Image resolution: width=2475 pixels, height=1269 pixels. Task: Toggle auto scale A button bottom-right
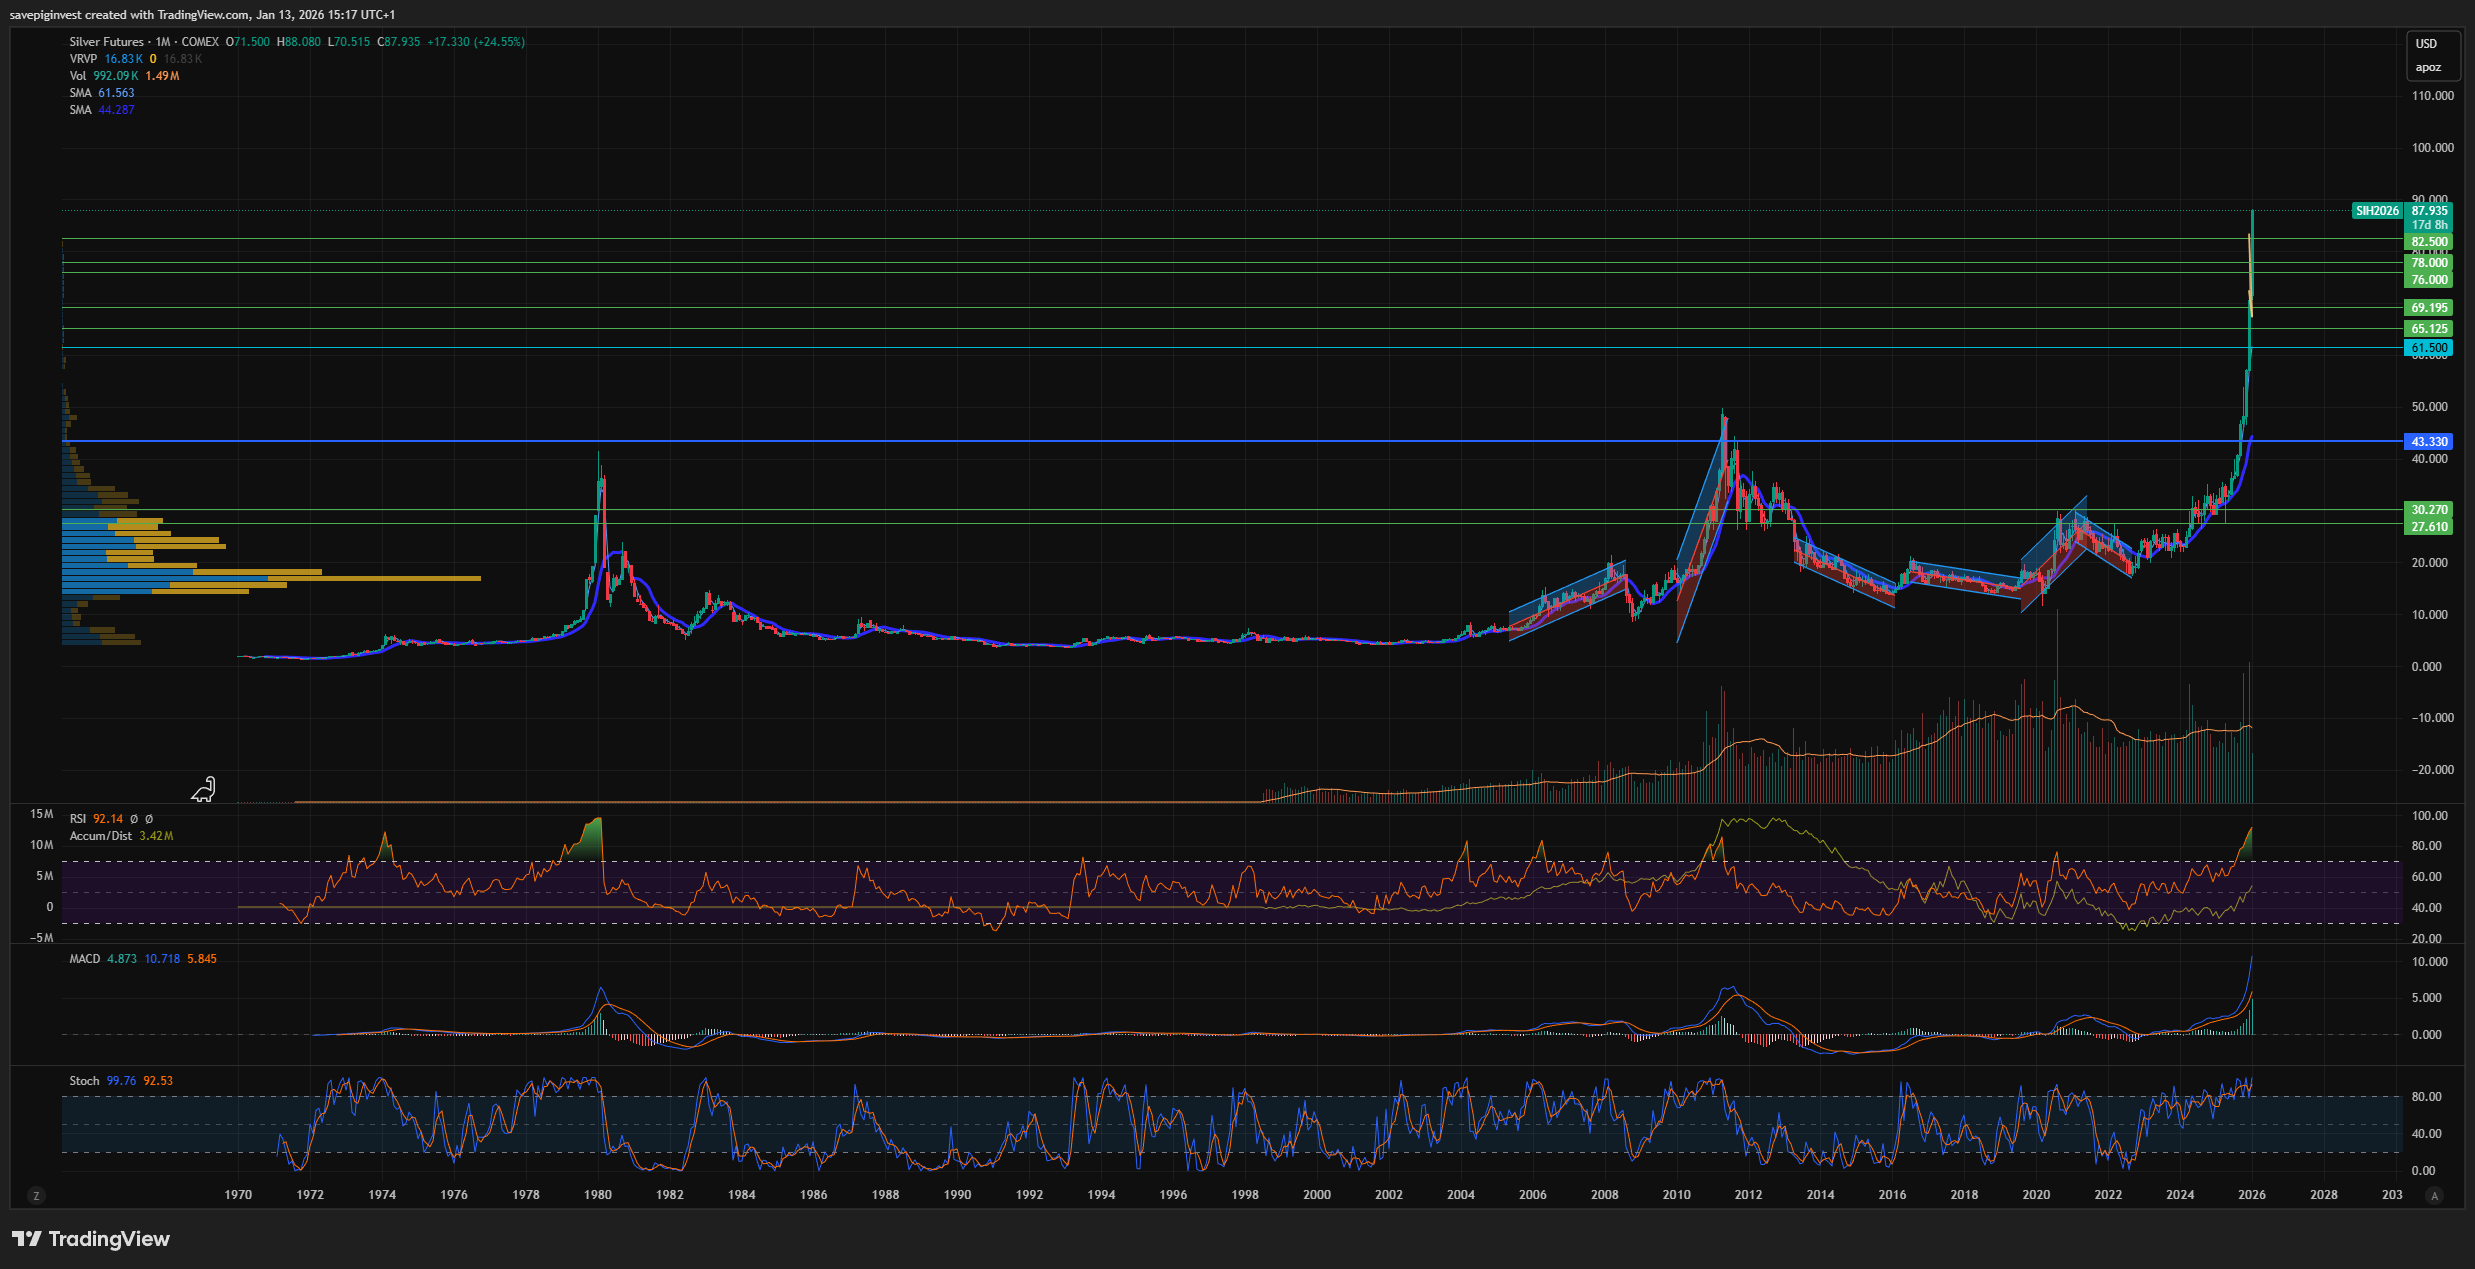pos(2434,1195)
